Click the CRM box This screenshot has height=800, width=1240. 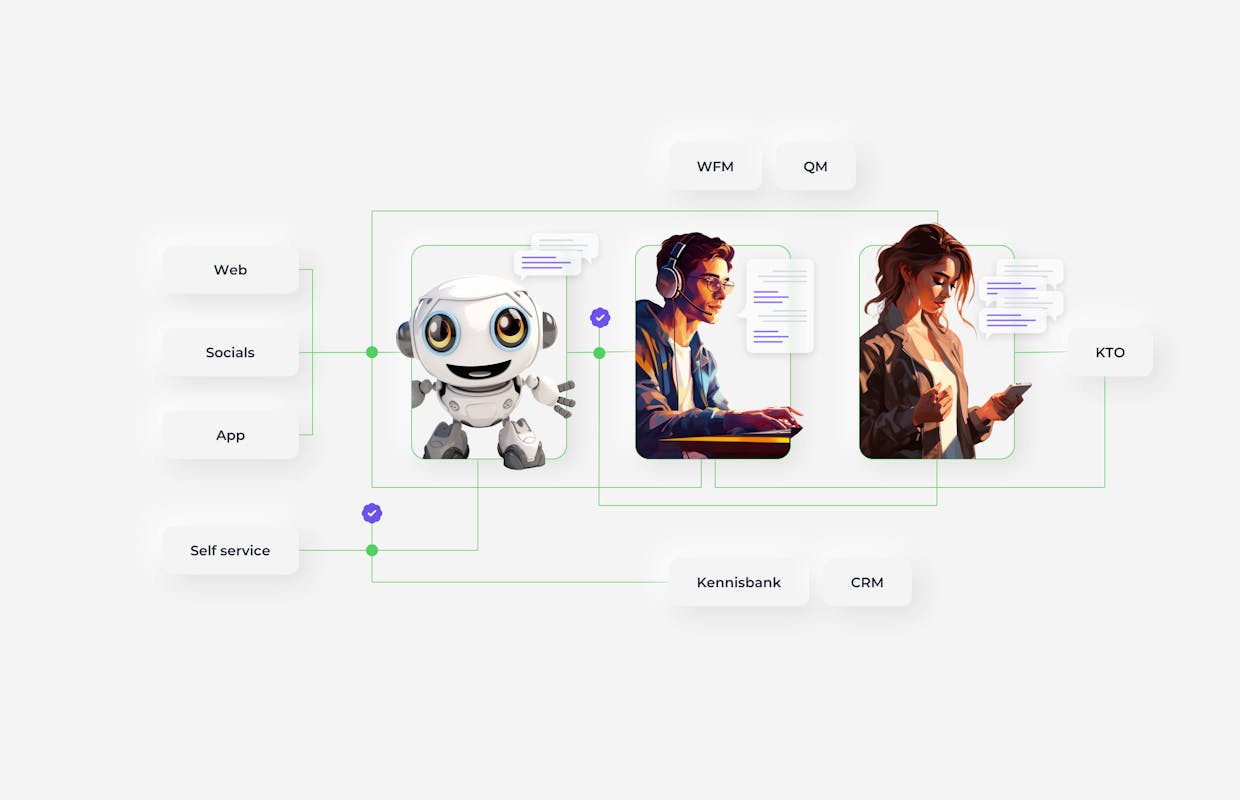pos(867,582)
